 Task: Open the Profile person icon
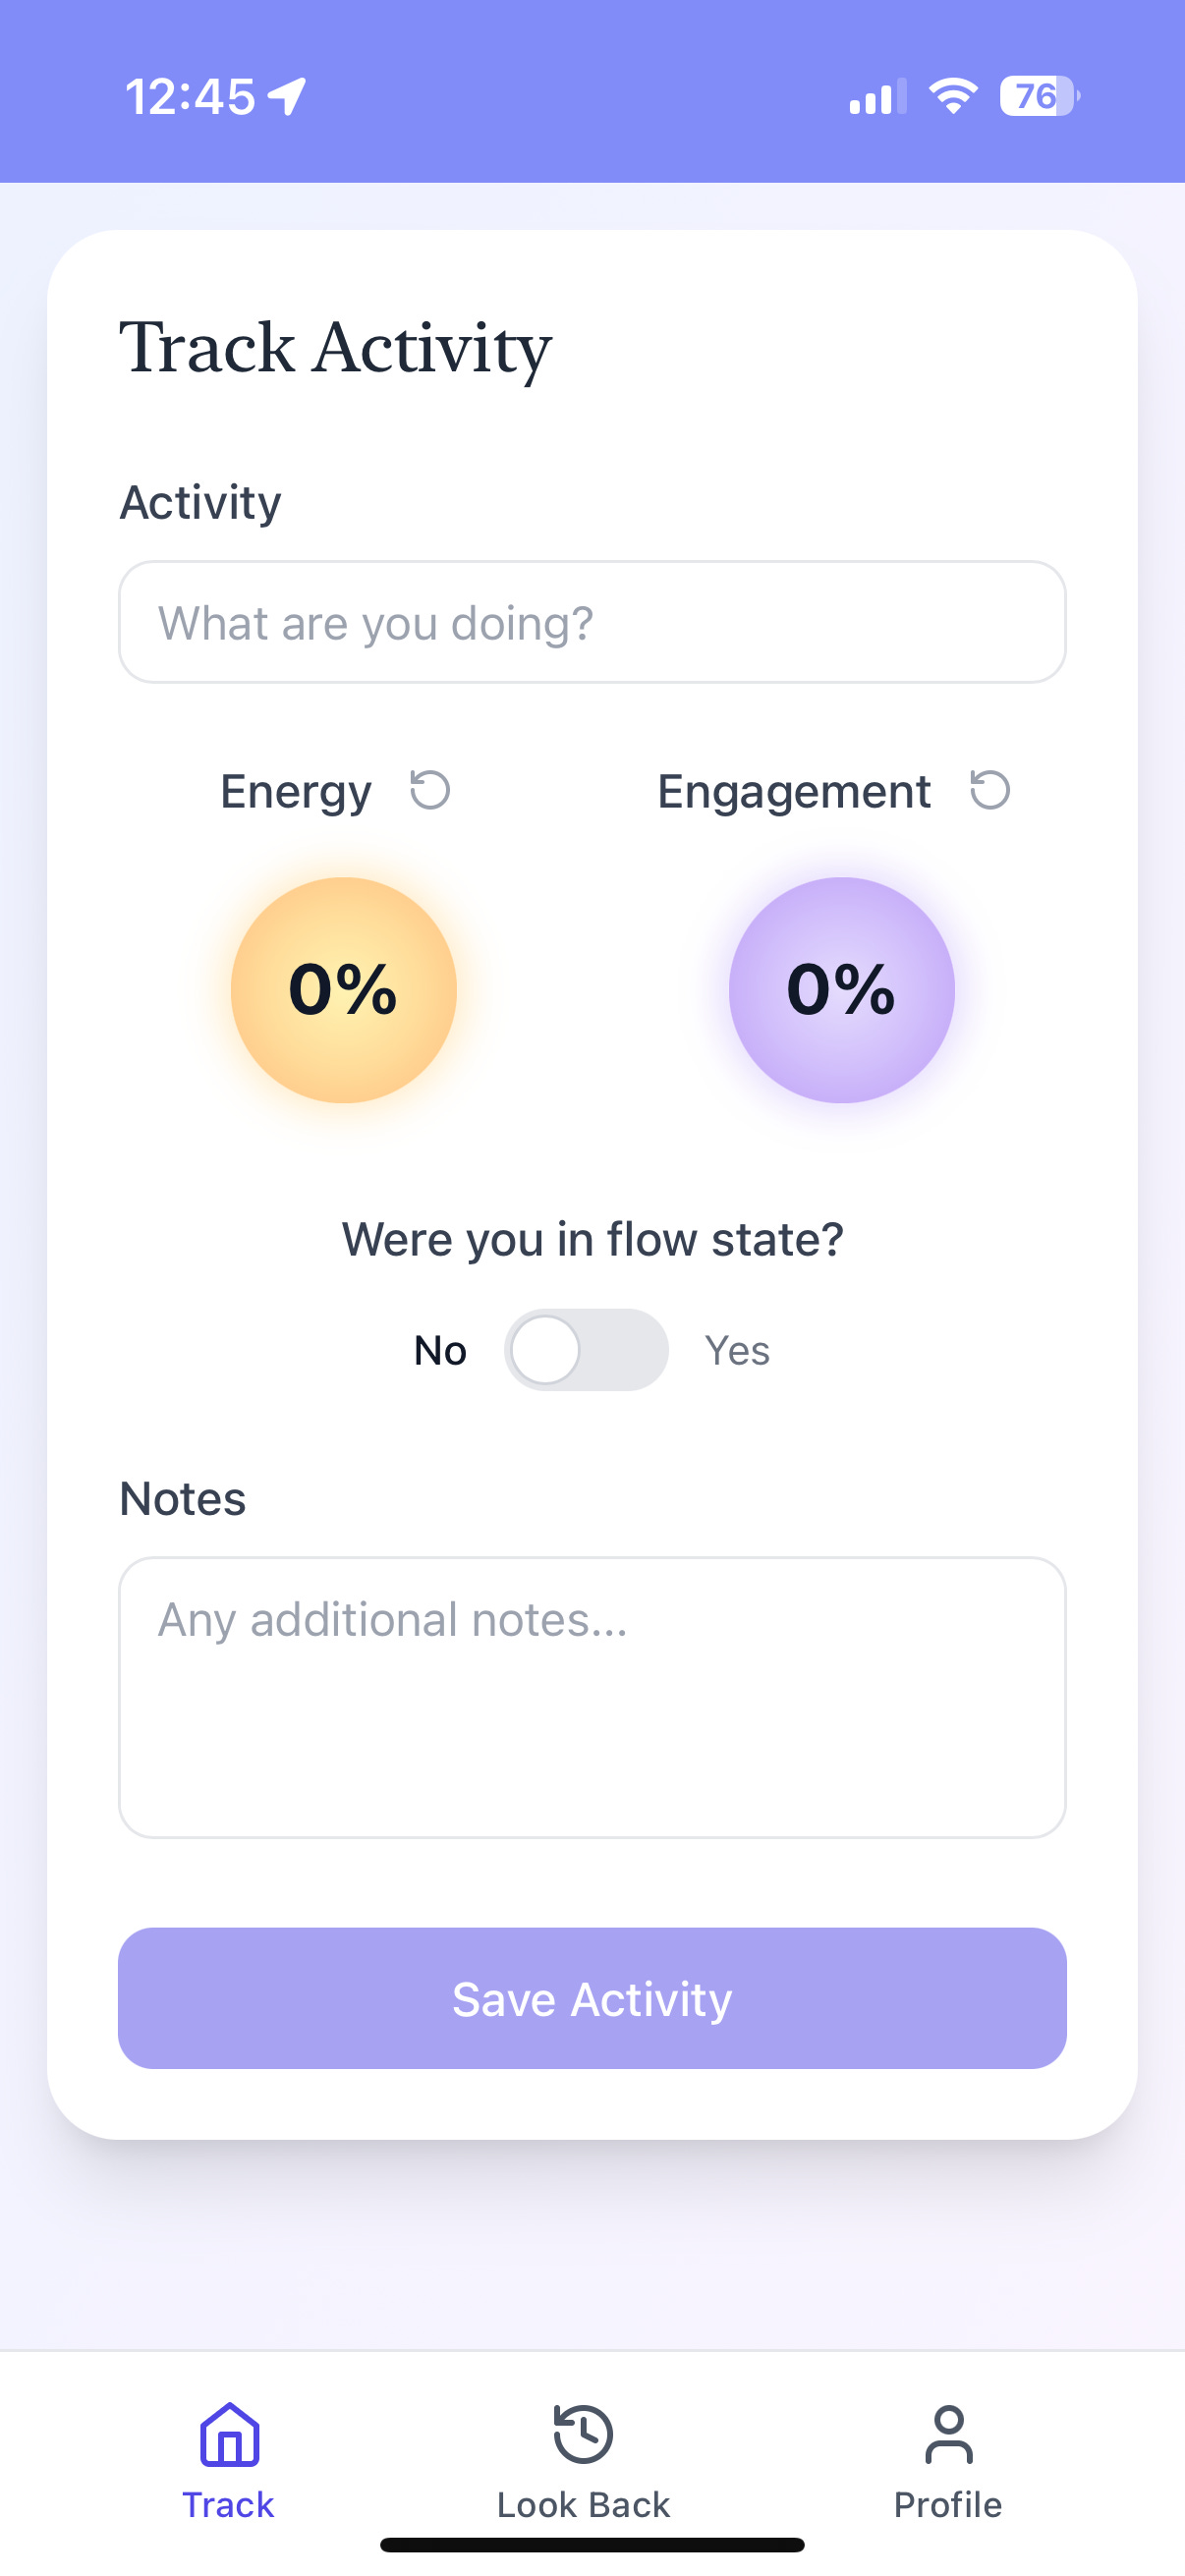tap(948, 2434)
